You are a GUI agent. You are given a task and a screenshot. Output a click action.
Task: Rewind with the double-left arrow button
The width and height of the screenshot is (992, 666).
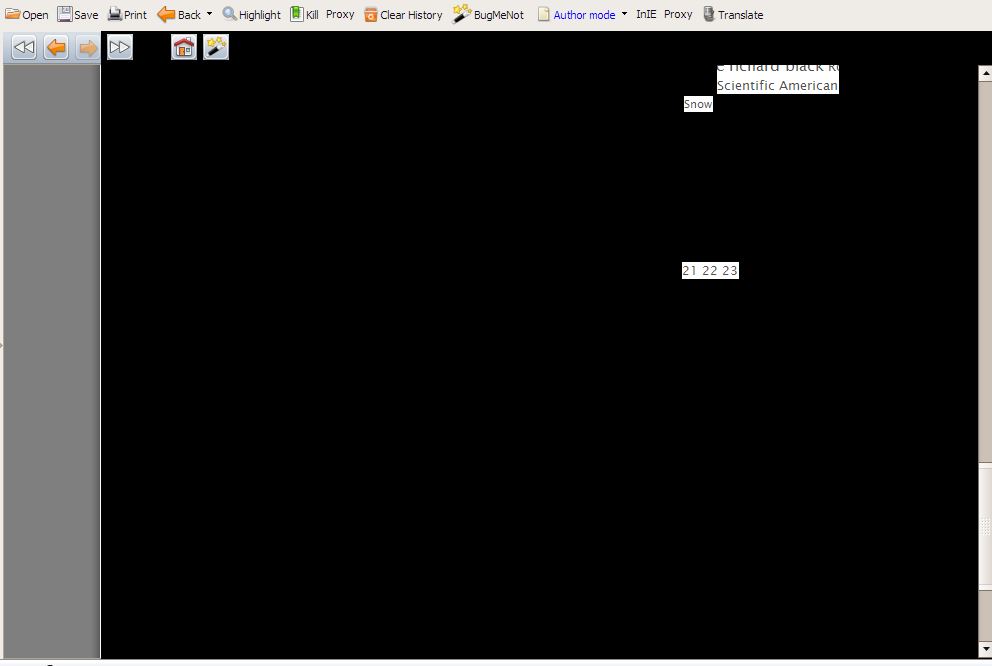pyautogui.click(x=24, y=47)
